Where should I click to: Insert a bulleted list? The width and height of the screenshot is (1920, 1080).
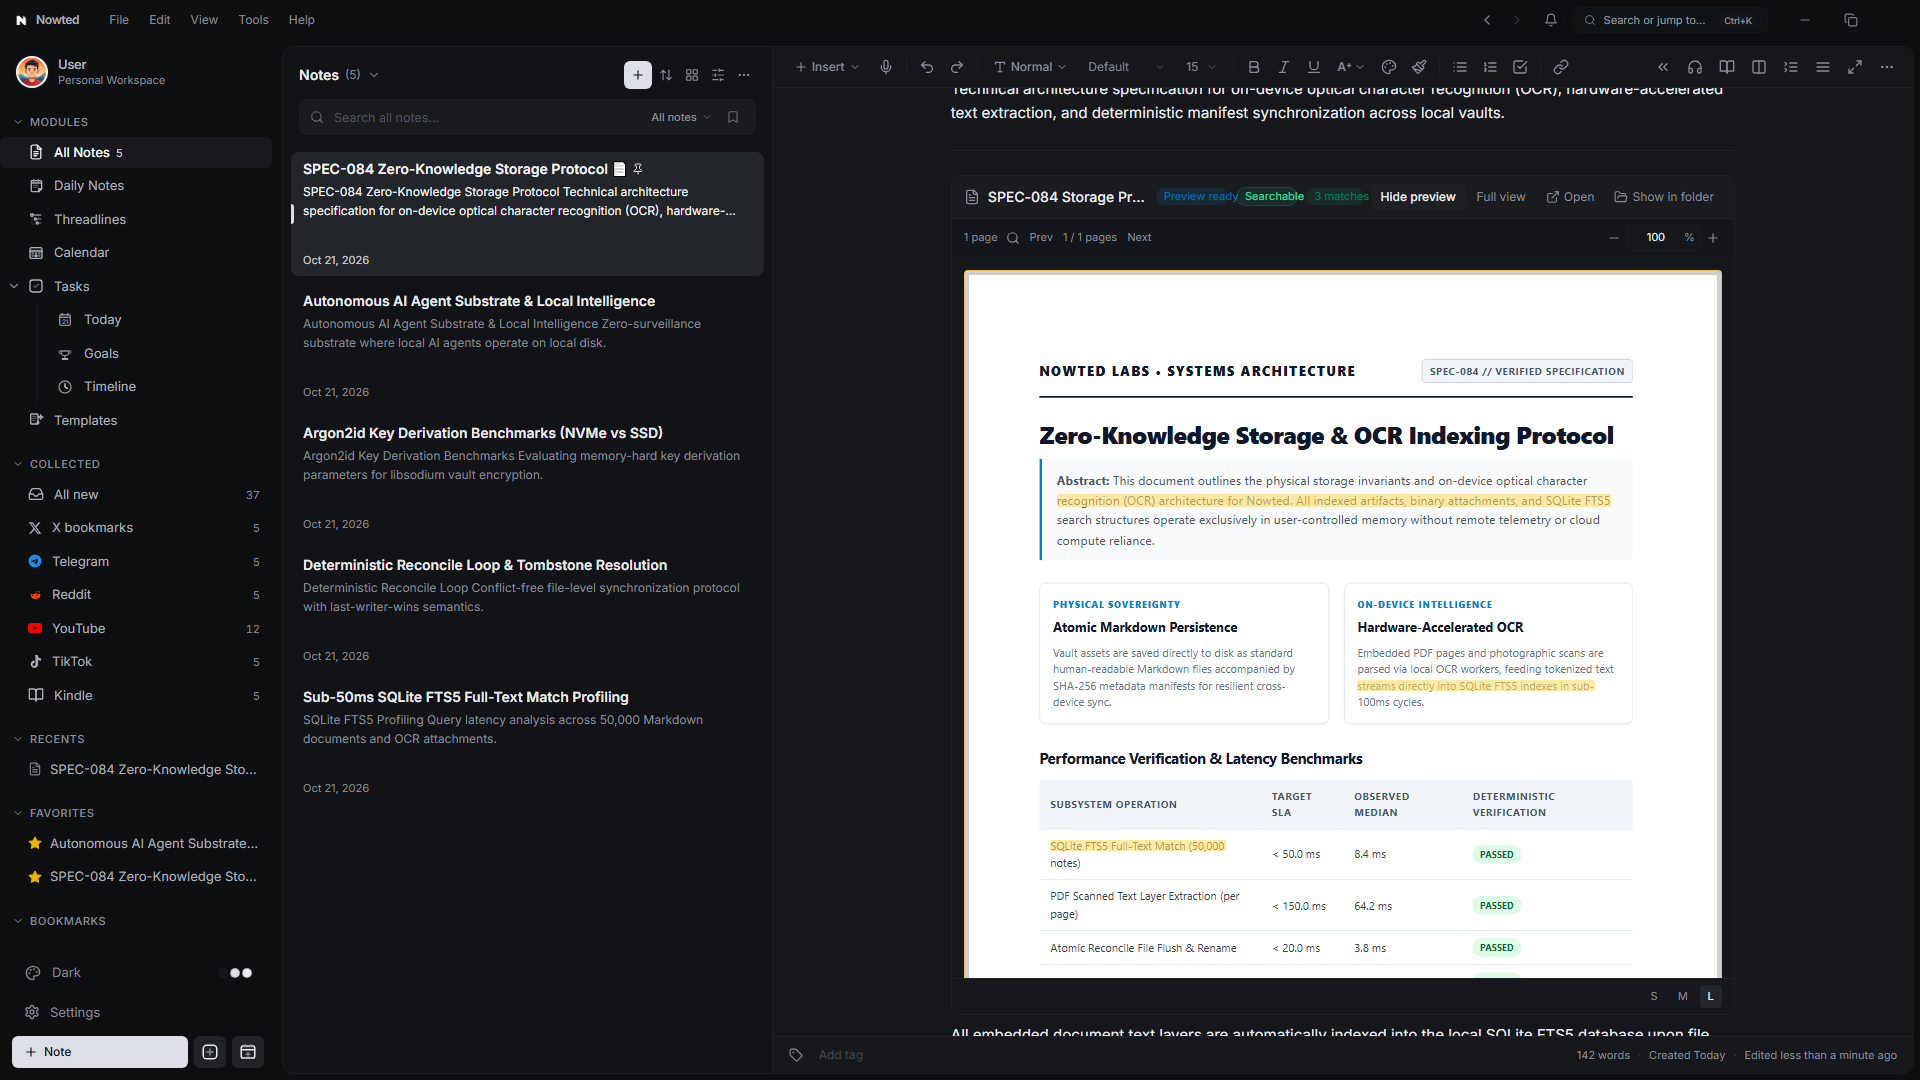1460,67
